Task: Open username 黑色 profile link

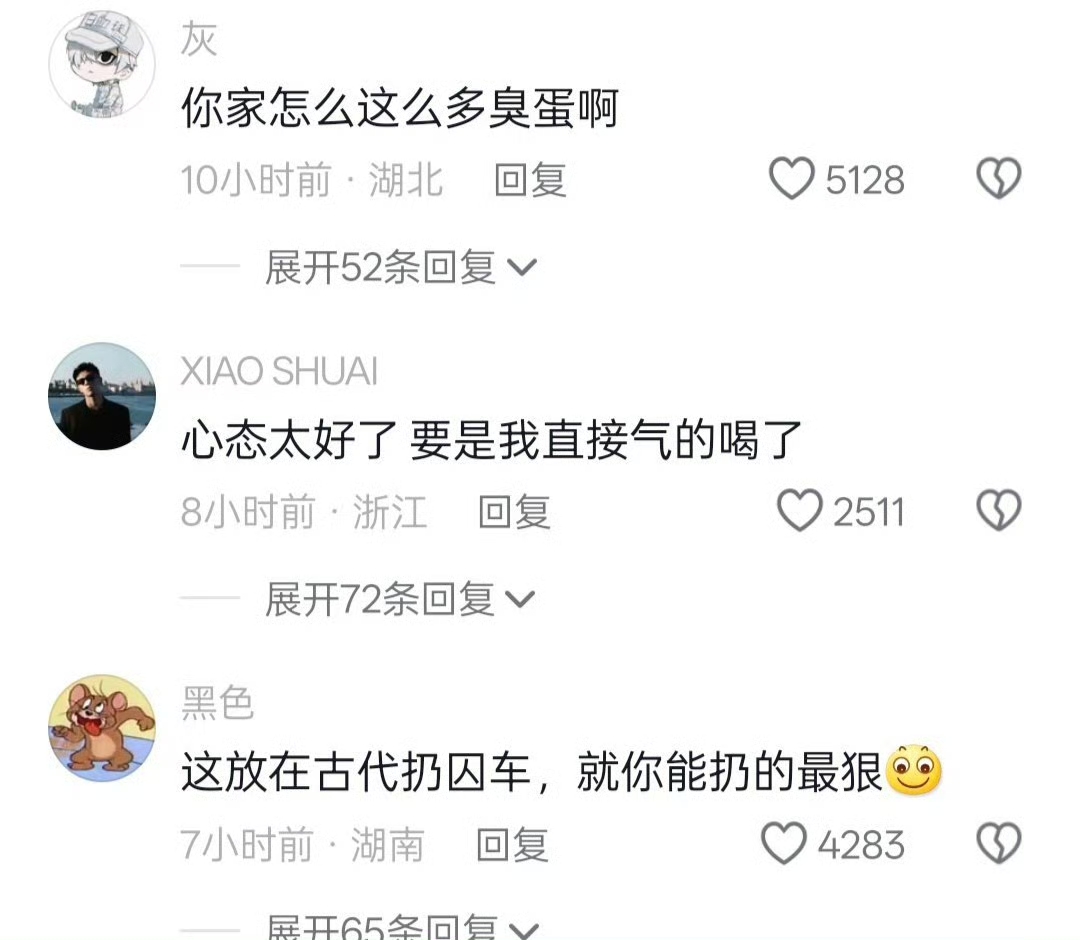Action: click(218, 703)
